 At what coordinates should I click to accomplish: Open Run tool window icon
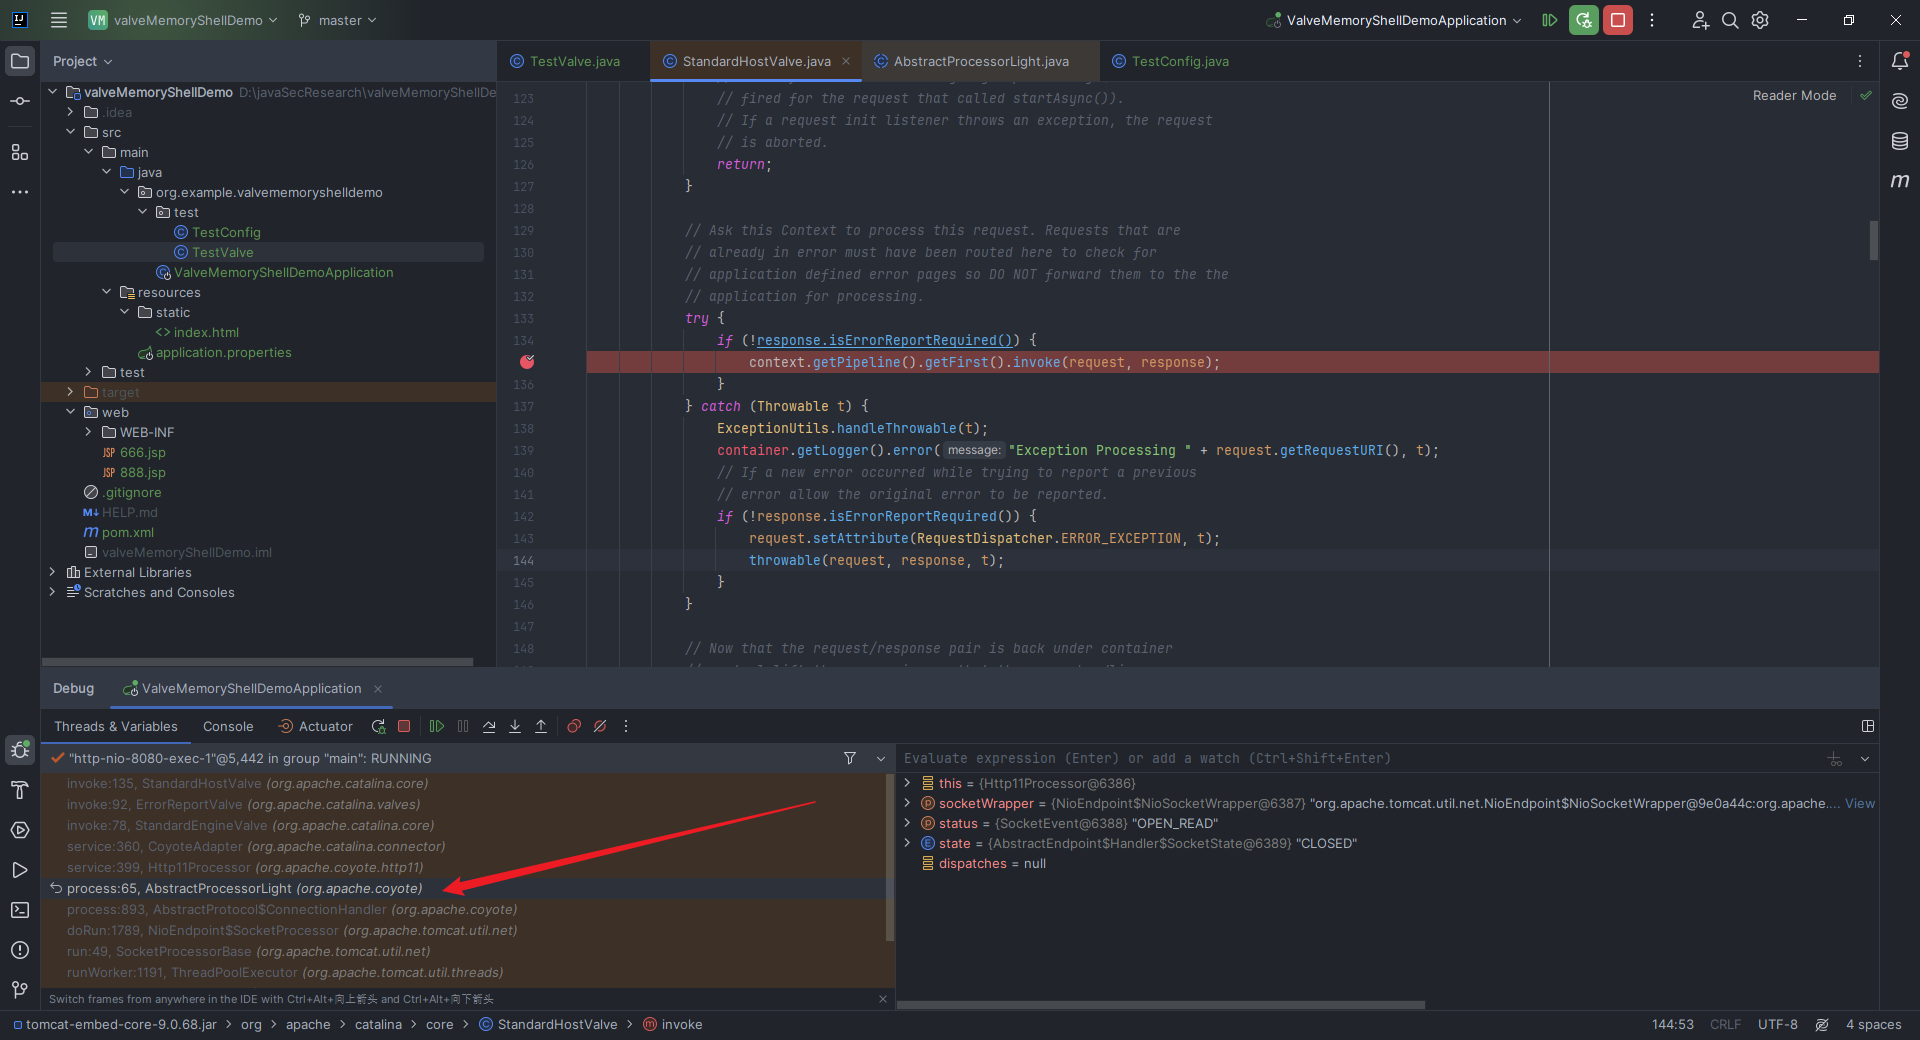coord(20,870)
